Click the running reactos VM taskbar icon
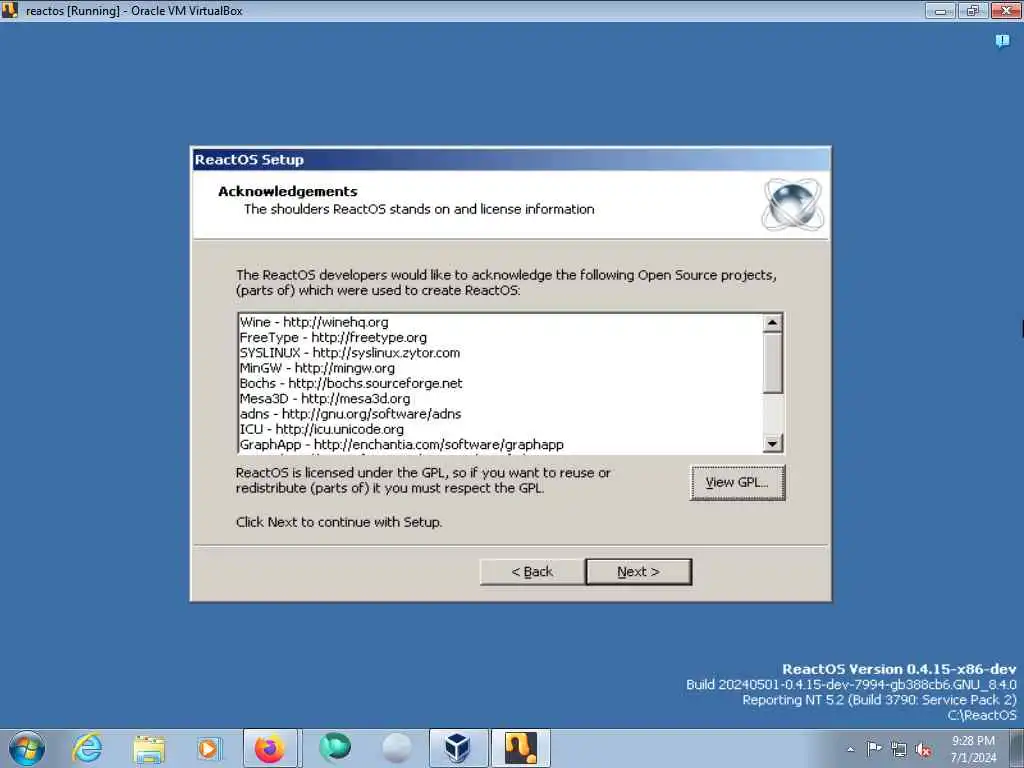The height and width of the screenshot is (768, 1024). pyautogui.click(x=520, y=748)
